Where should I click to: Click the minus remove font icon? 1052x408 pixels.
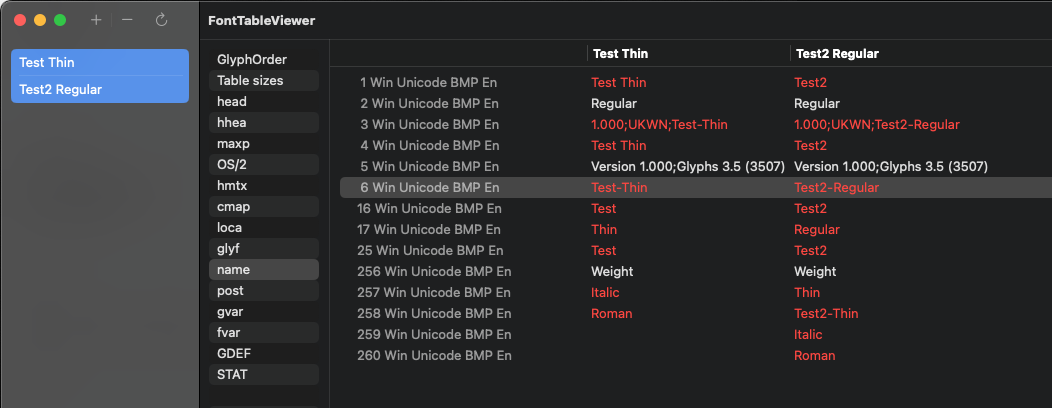(x=127, y=20)
